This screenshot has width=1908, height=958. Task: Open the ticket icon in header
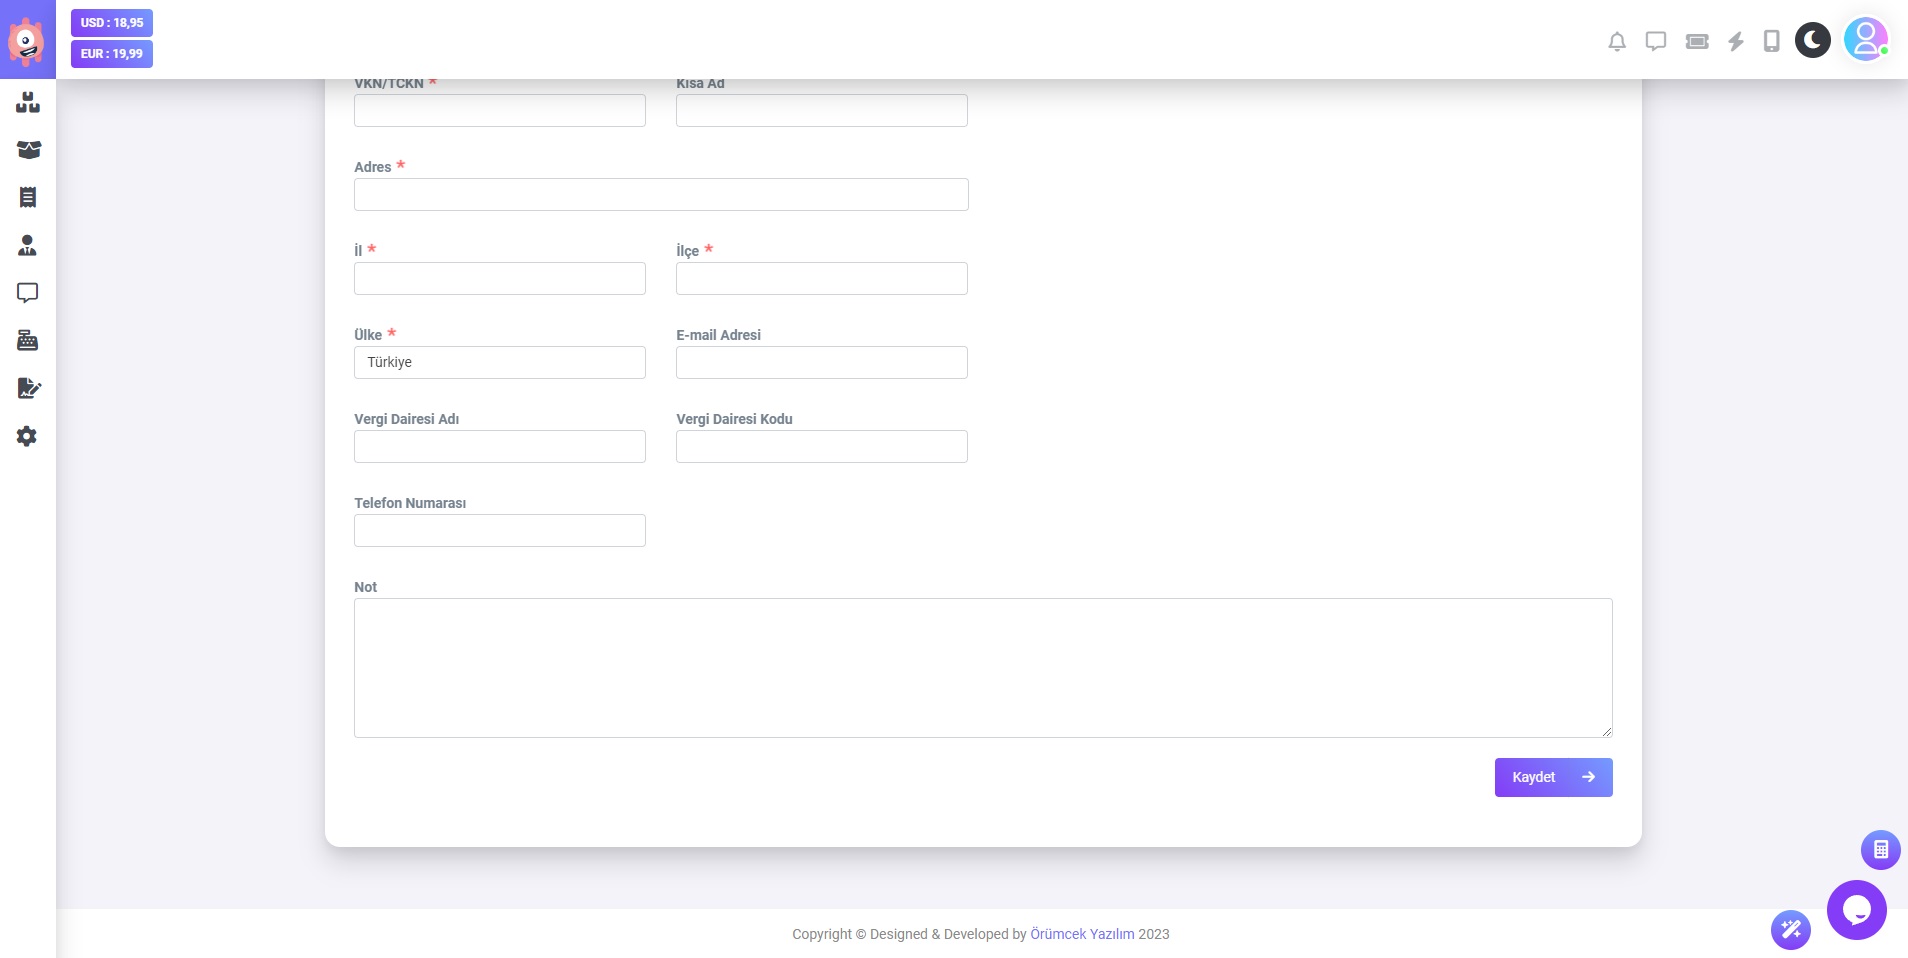tap(1696, 41)
